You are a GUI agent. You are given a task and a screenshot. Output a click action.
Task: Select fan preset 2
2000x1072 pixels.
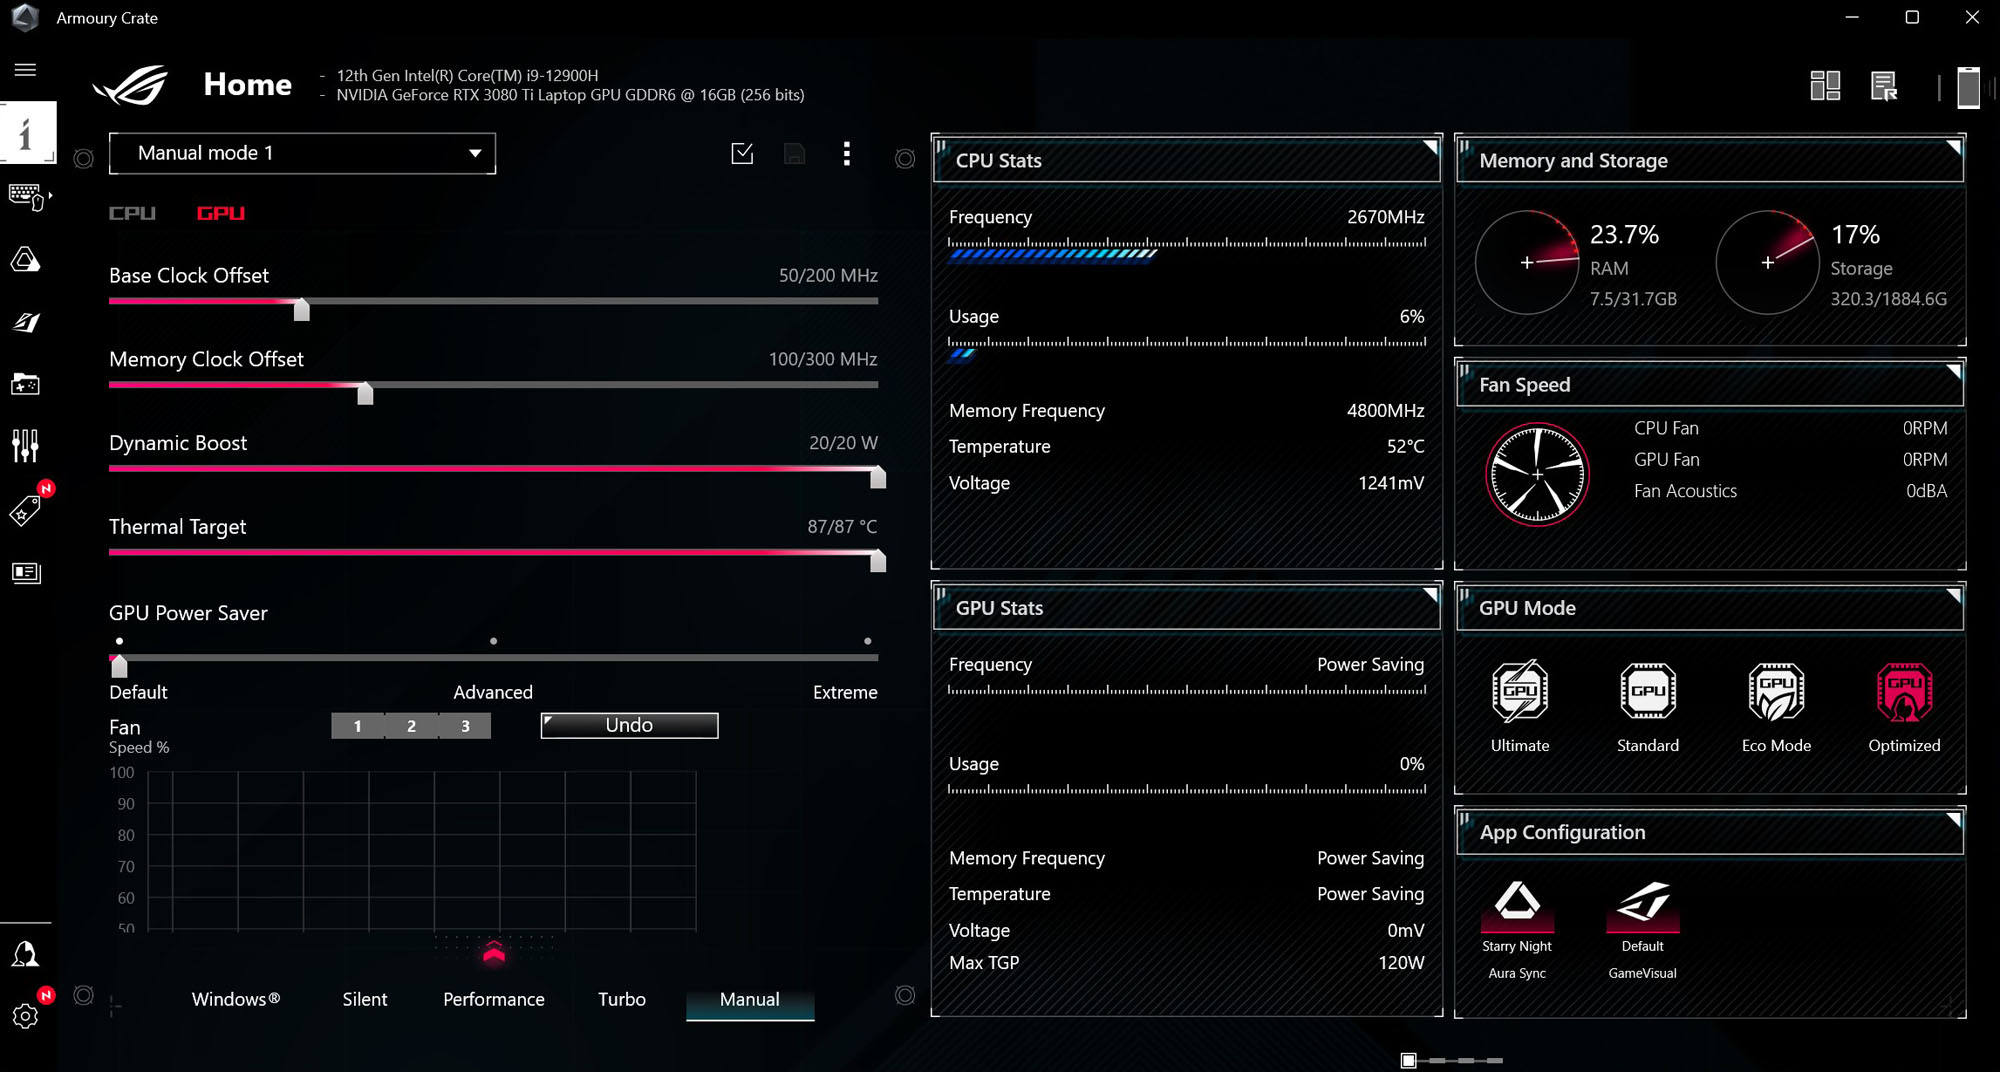(x=411, y=726)
